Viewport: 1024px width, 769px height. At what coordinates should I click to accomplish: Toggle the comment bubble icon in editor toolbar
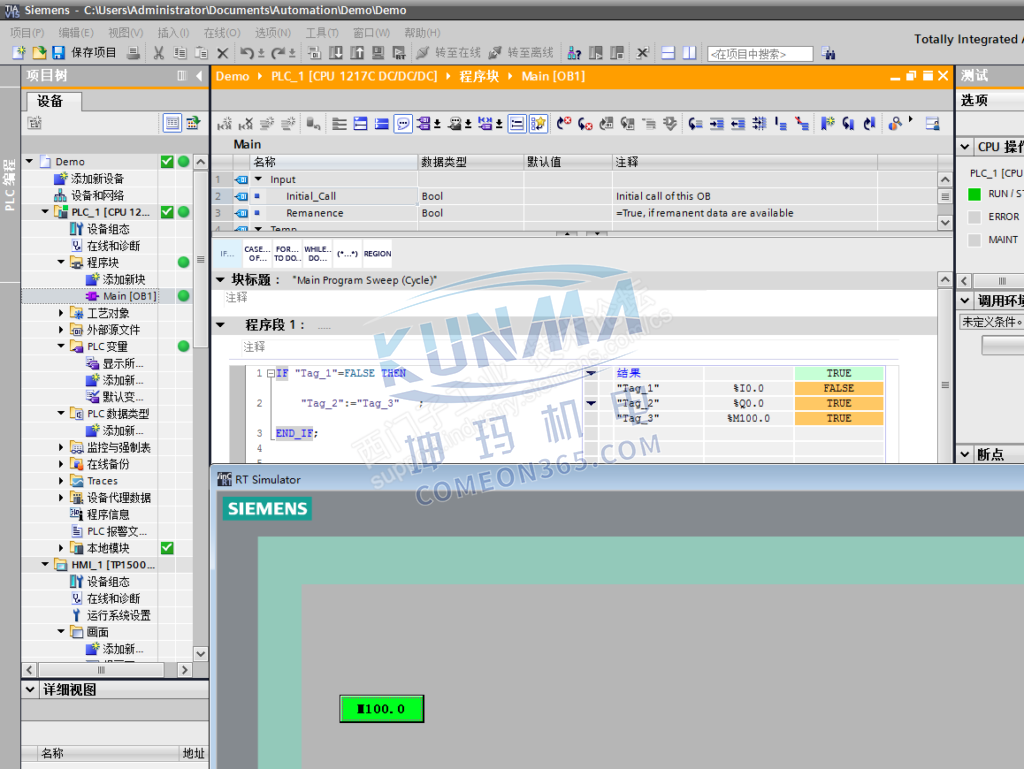(x=403, y=123)
